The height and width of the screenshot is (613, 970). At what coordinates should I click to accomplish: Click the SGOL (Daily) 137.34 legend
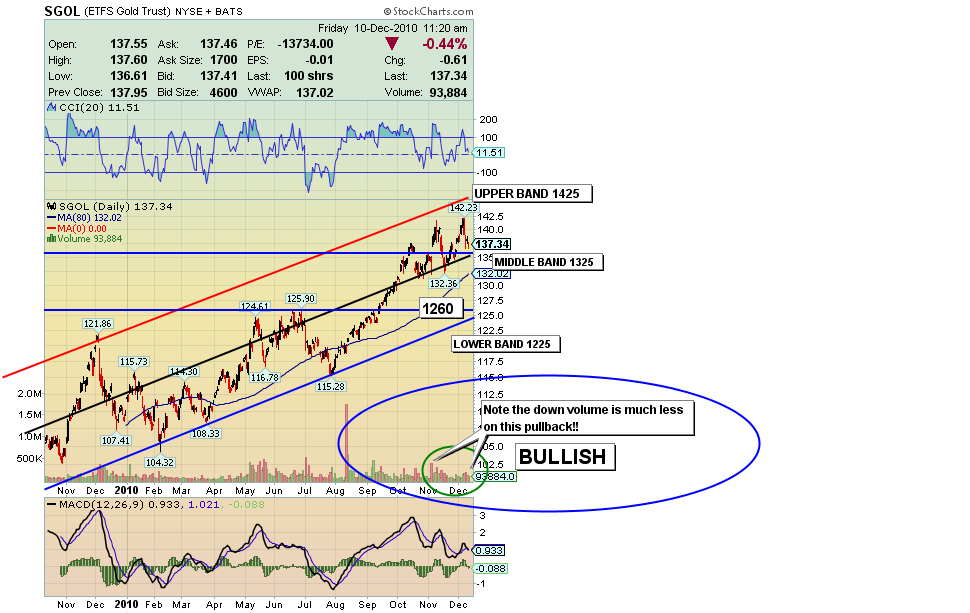[115, 207]
